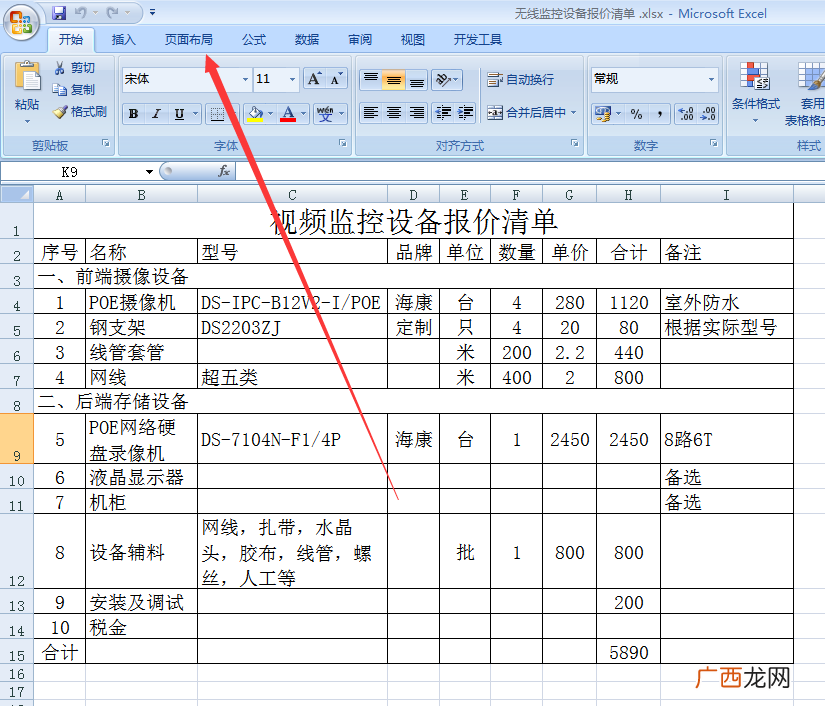
Task: Click the Office button orb
Action: coord(22,22)
